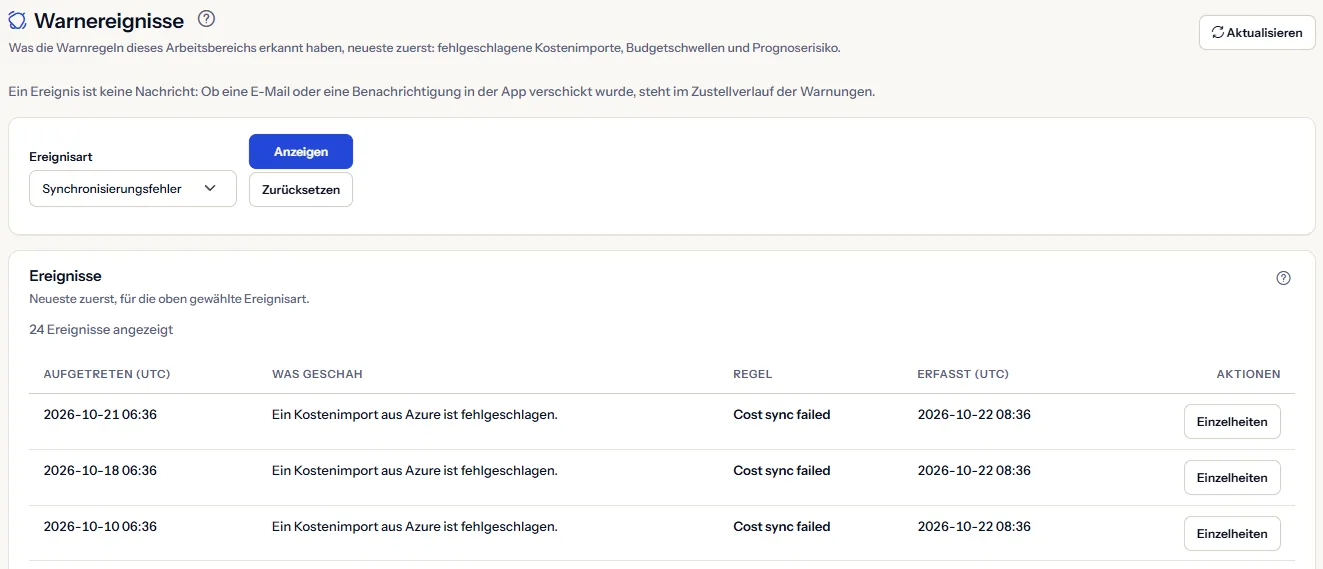Open the Ereignisart dropdown Synchronisierungsfehler

pos(133,188)
